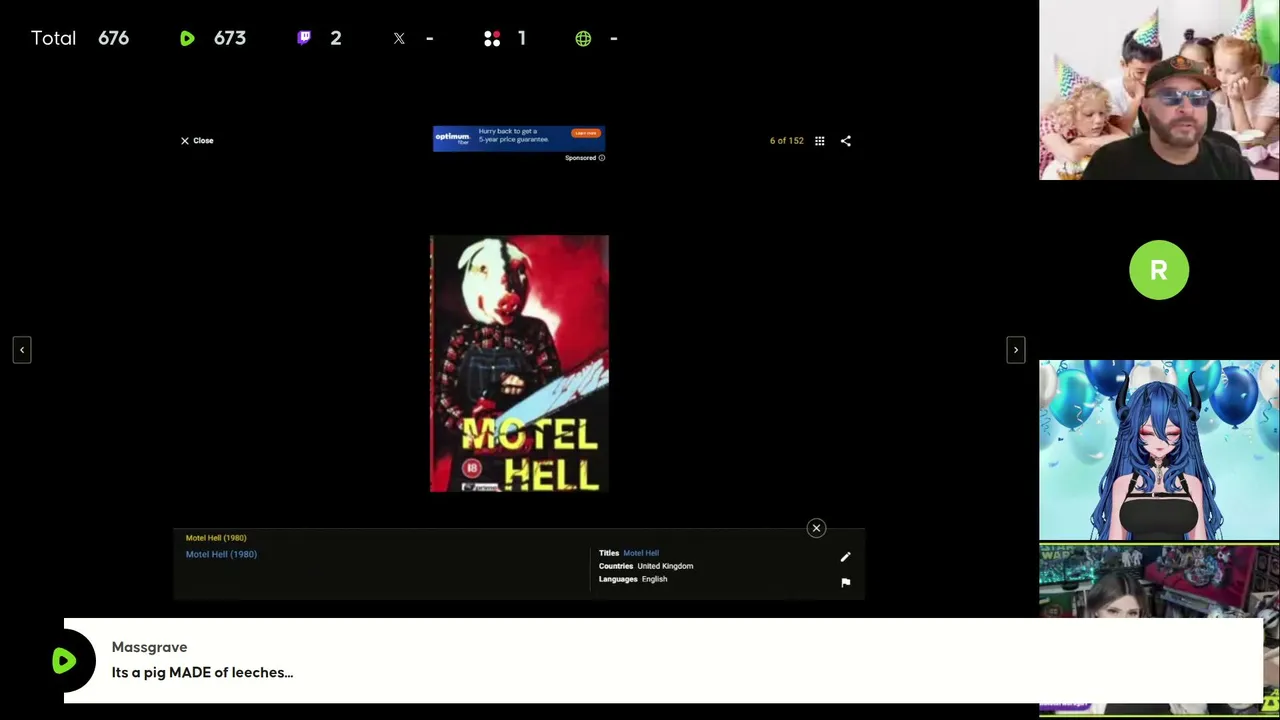Click the Kick icon beside Massgrave message

65,660
